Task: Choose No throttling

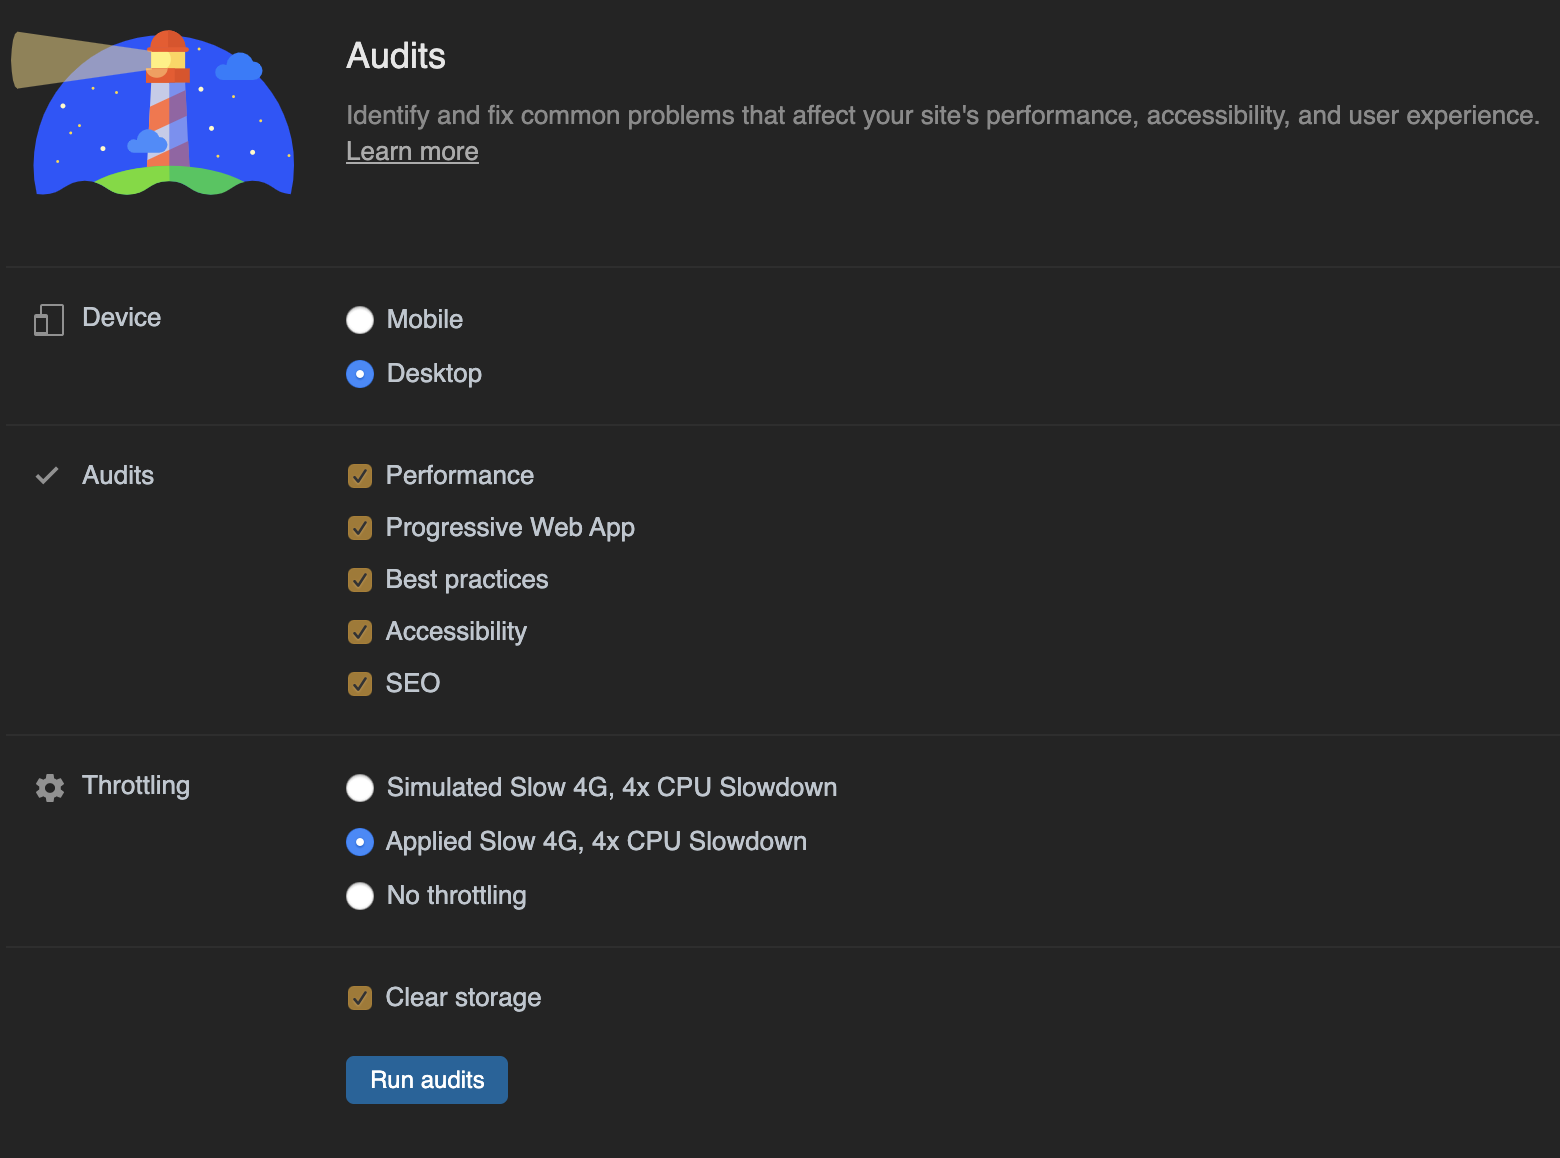Action: (x=359, y=896)
